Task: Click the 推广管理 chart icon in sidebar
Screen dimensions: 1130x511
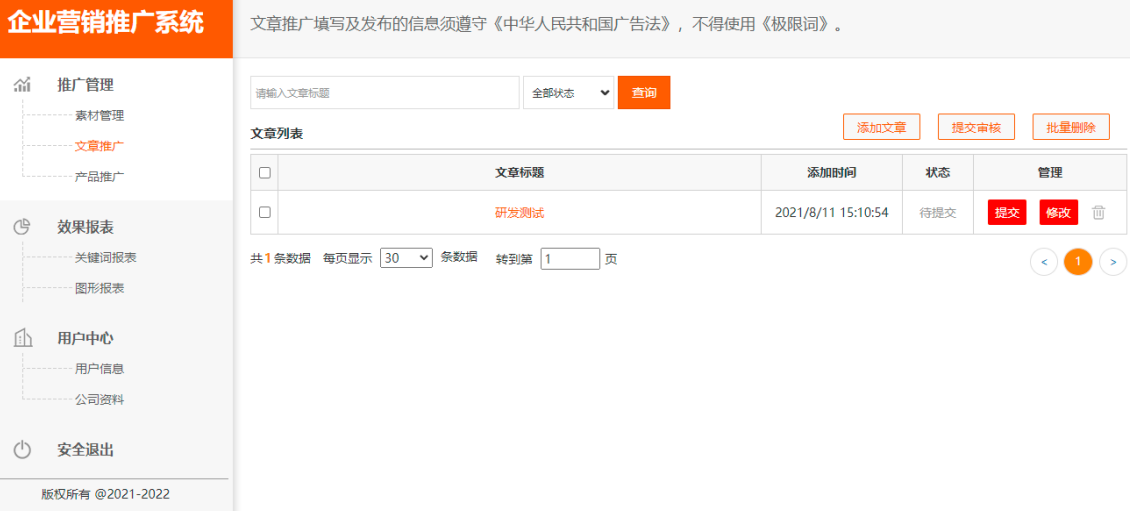Action: coord(22,85)
